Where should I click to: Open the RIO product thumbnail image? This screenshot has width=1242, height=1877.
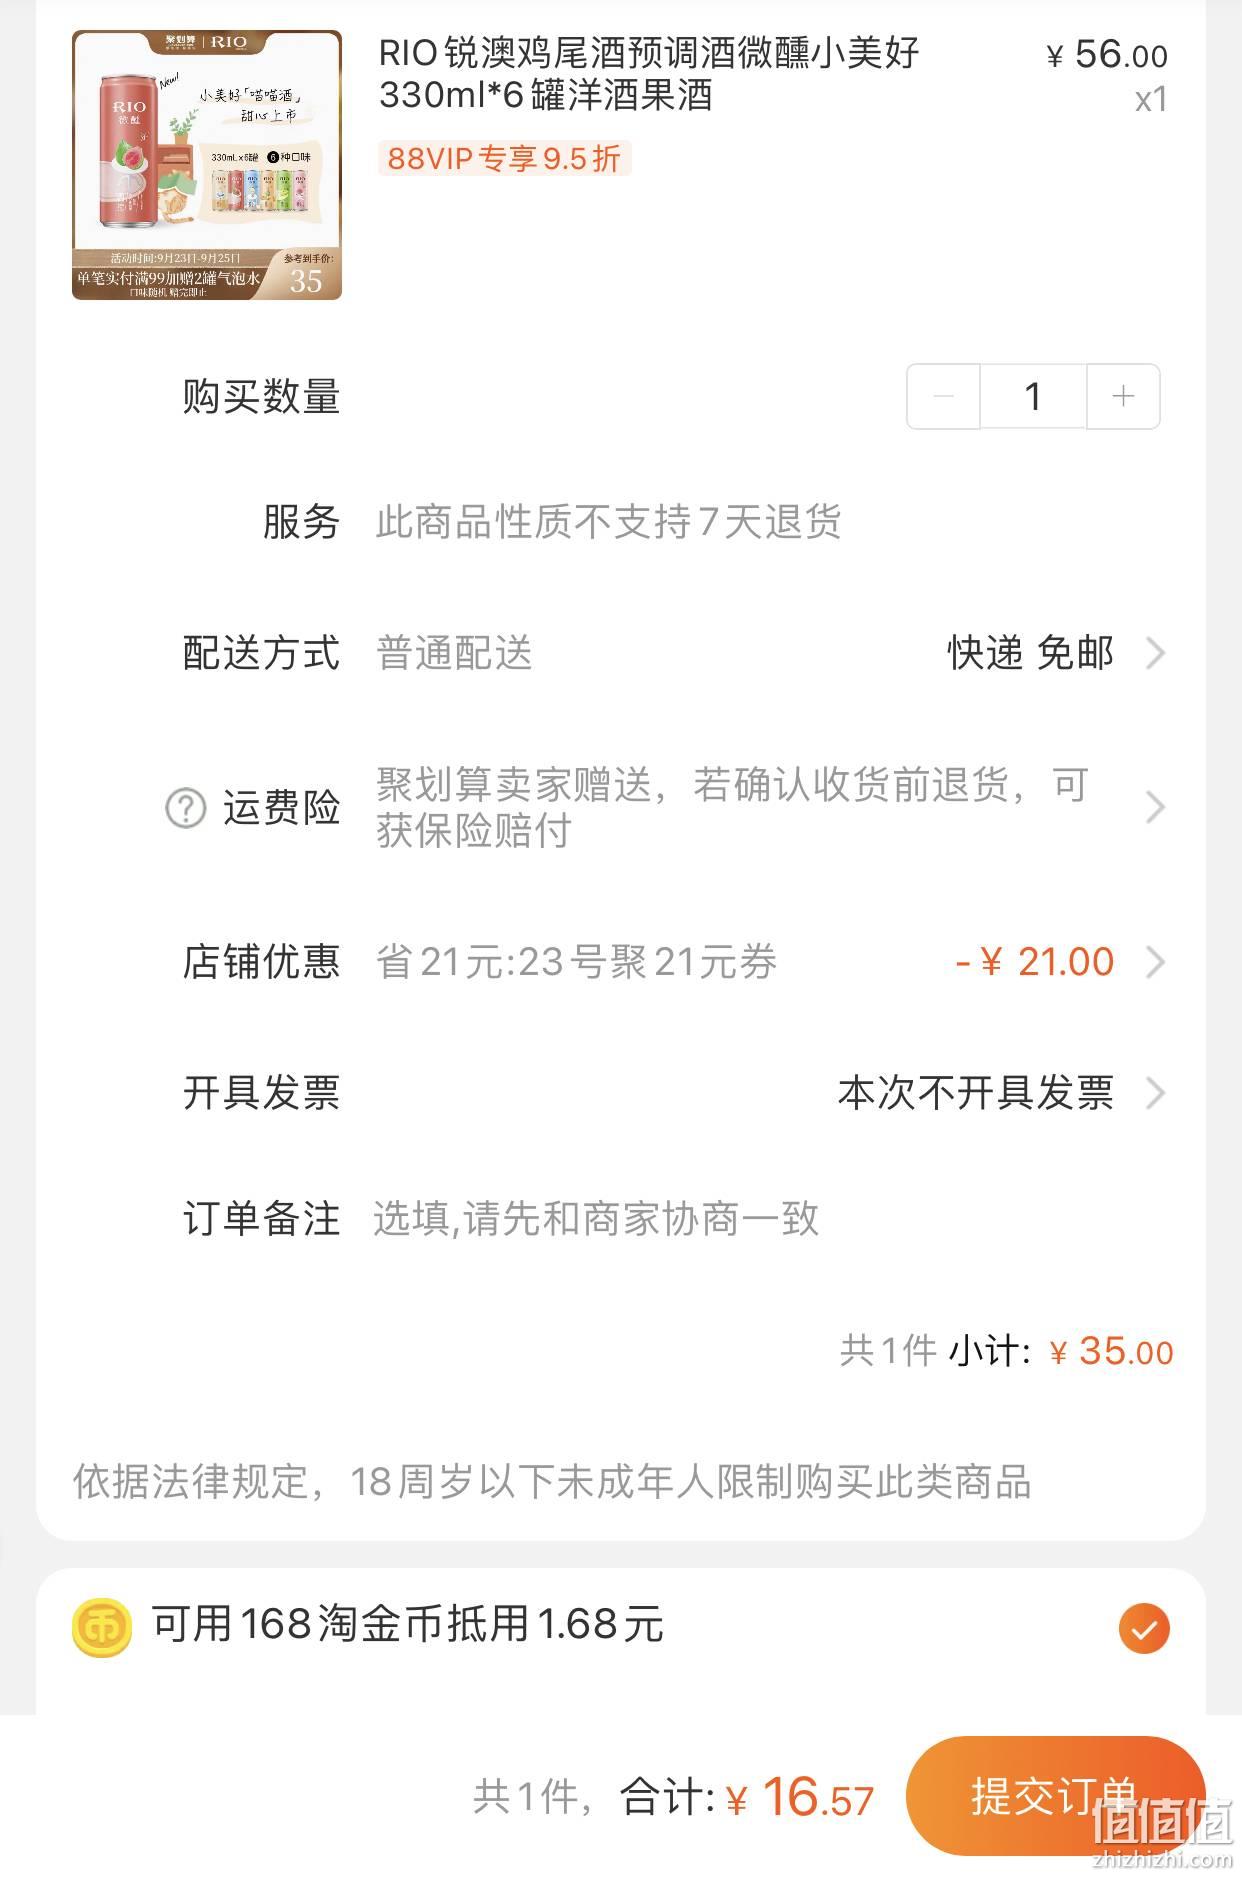click(x=207, y=165)
